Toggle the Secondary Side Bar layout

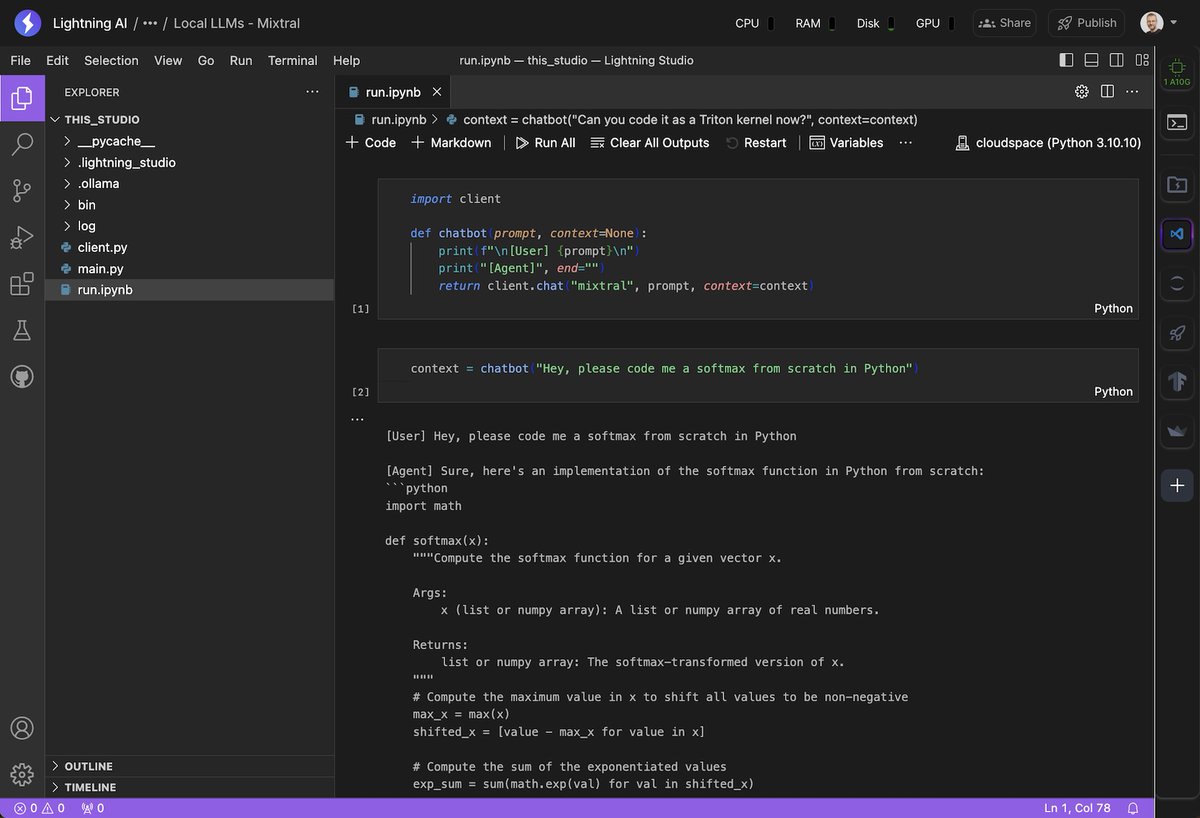[x=1117, y=60]
